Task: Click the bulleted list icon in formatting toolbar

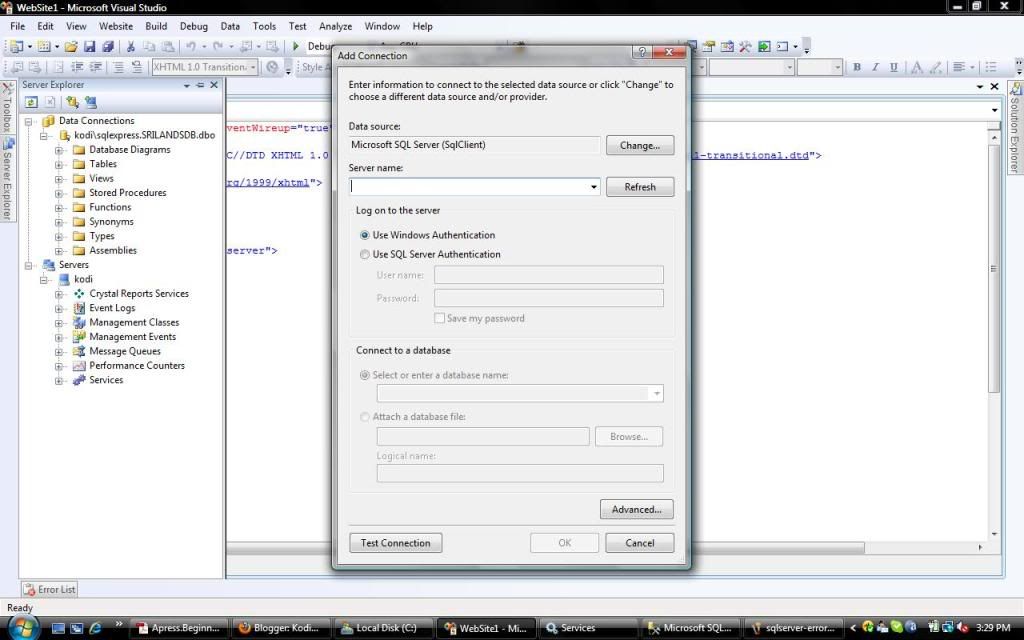Action: coord(991,67)
